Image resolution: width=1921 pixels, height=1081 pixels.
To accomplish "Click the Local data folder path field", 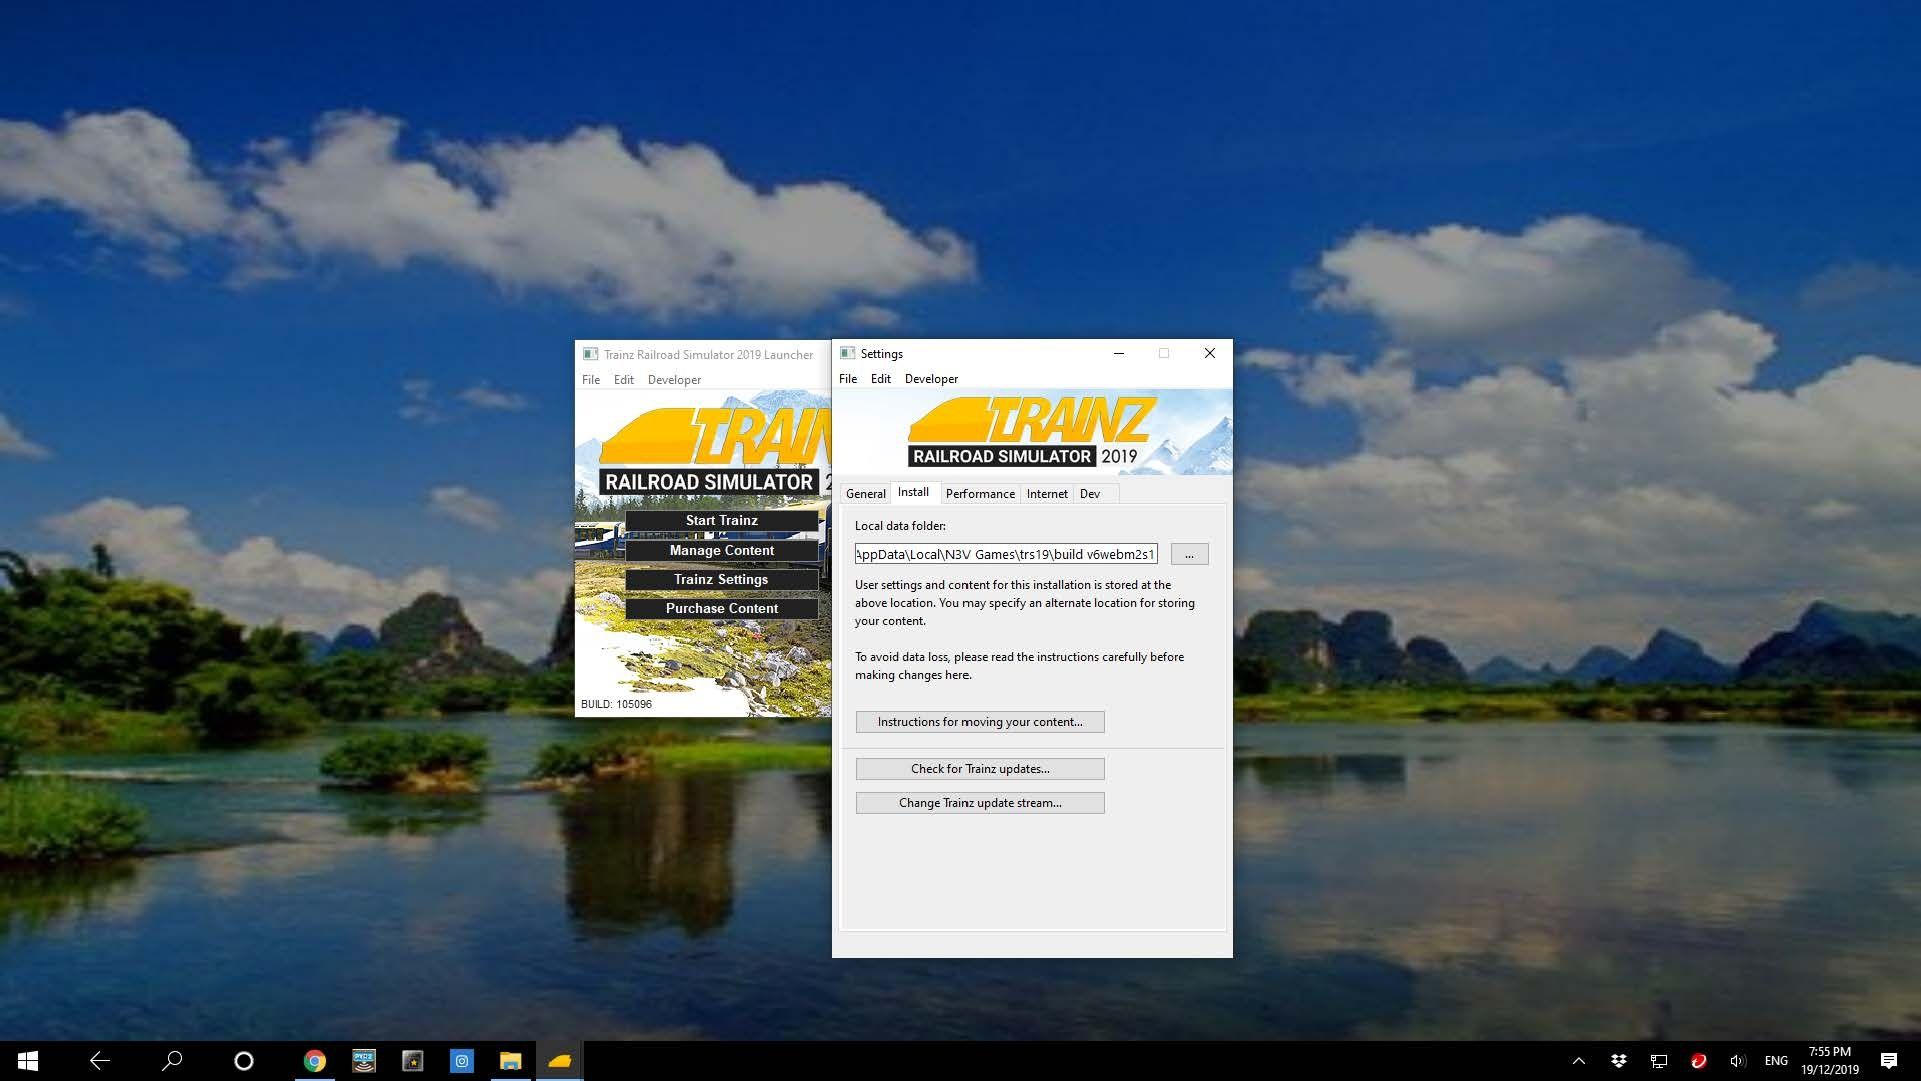I will click(1005, 555).
